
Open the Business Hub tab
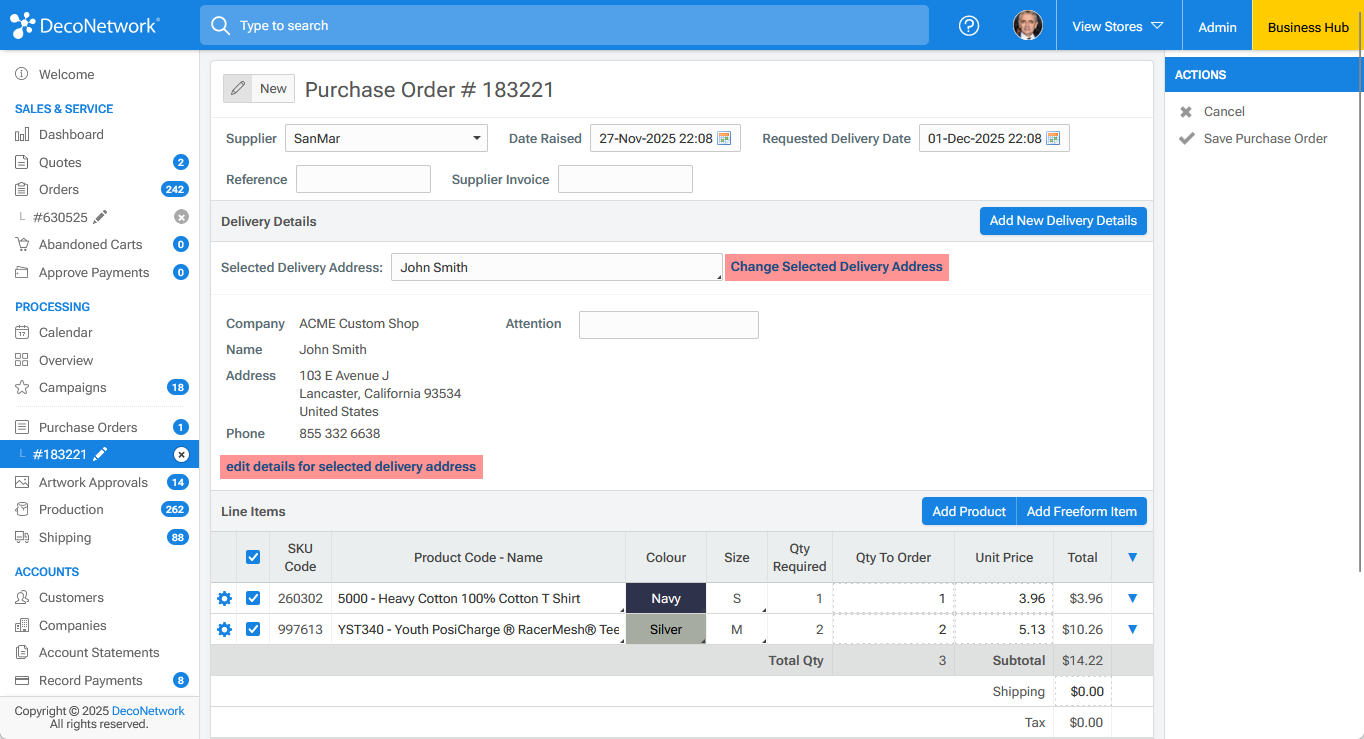pyautogui.click(x=1305, y=27)
